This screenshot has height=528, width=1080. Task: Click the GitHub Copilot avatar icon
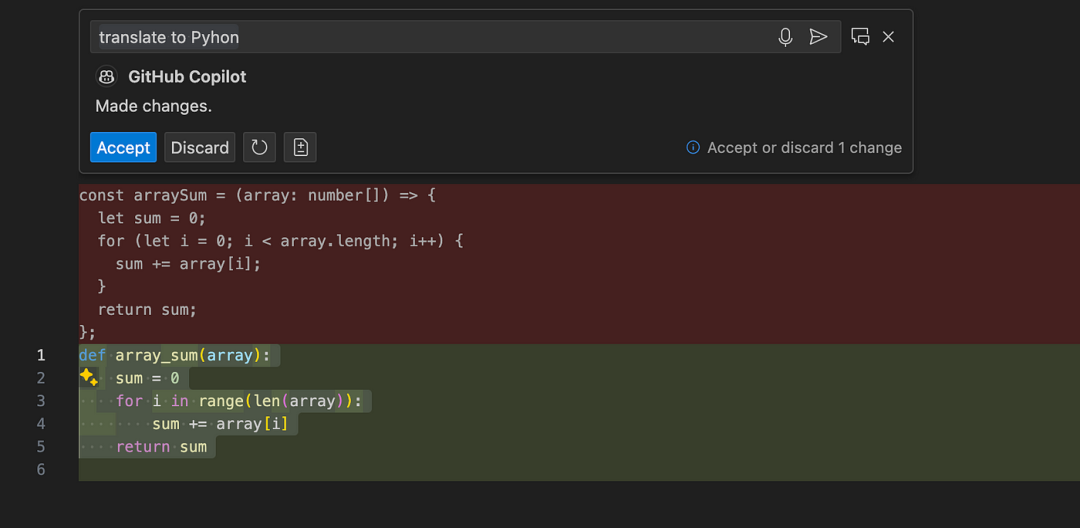pos(107,77)
